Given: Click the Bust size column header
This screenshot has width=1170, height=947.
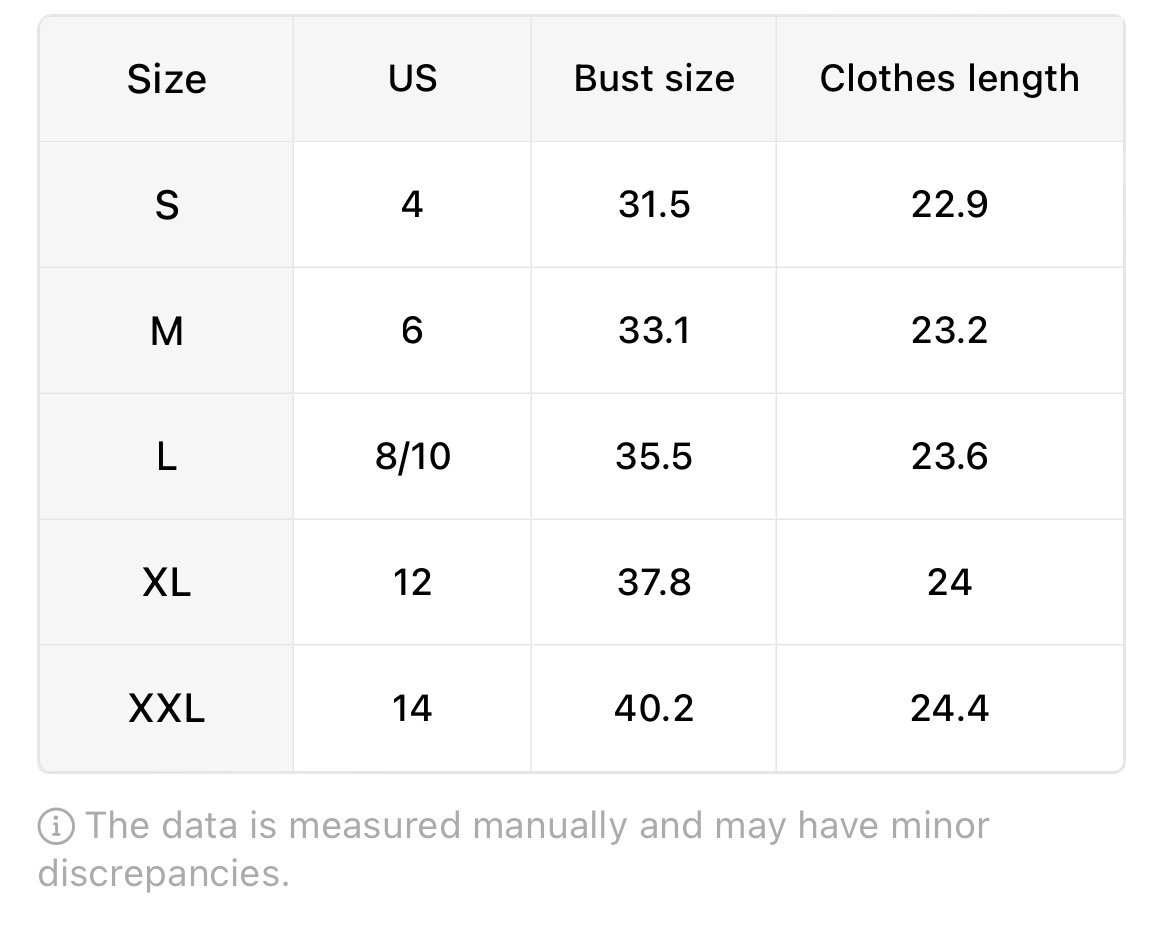Looking at the screenshot, I should 654,79.
